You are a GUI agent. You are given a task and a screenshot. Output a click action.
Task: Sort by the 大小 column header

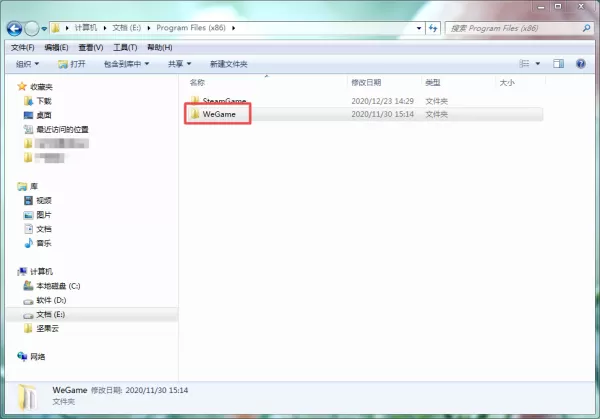[507, 82]
